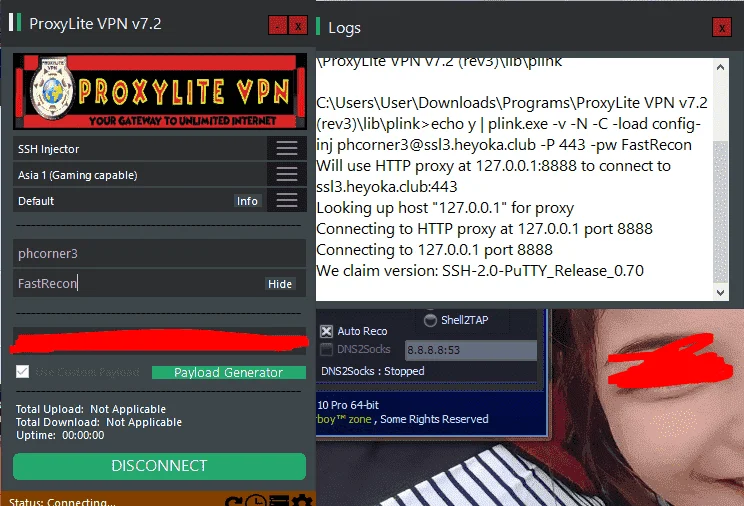The width and height of the screenshot is (744, 506).
Task: Toggle the Auto Reco checkbox in background window
Action: tap(326, 331)
